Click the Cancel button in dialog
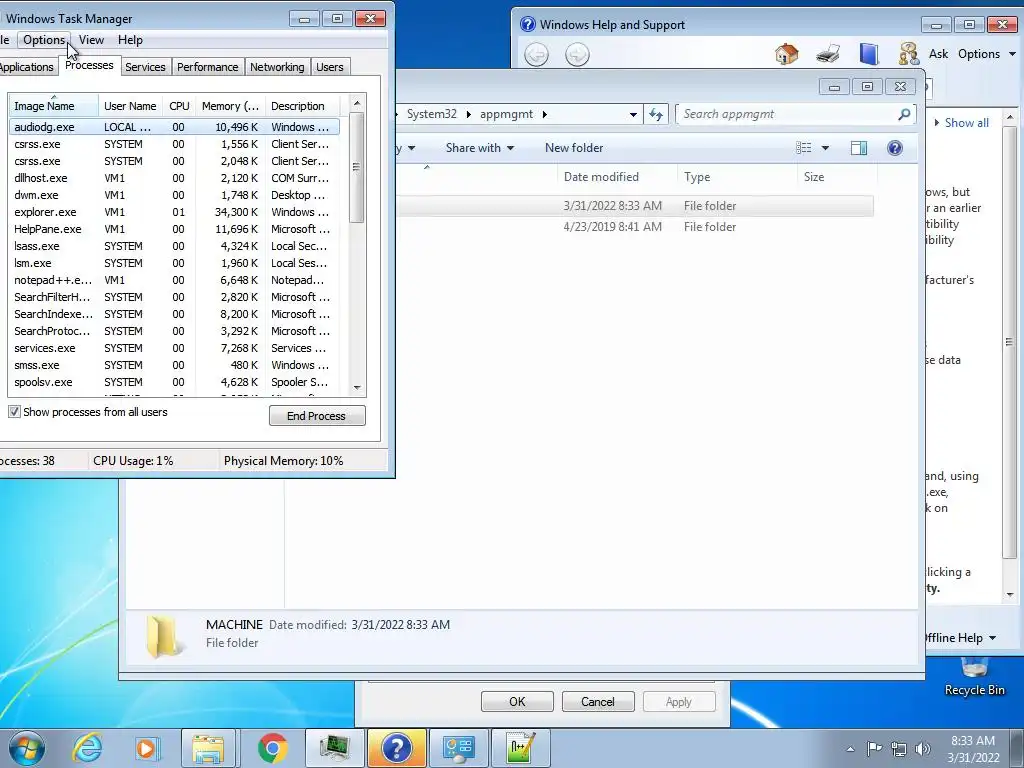The image size is (1024, 768). [598, 702]
